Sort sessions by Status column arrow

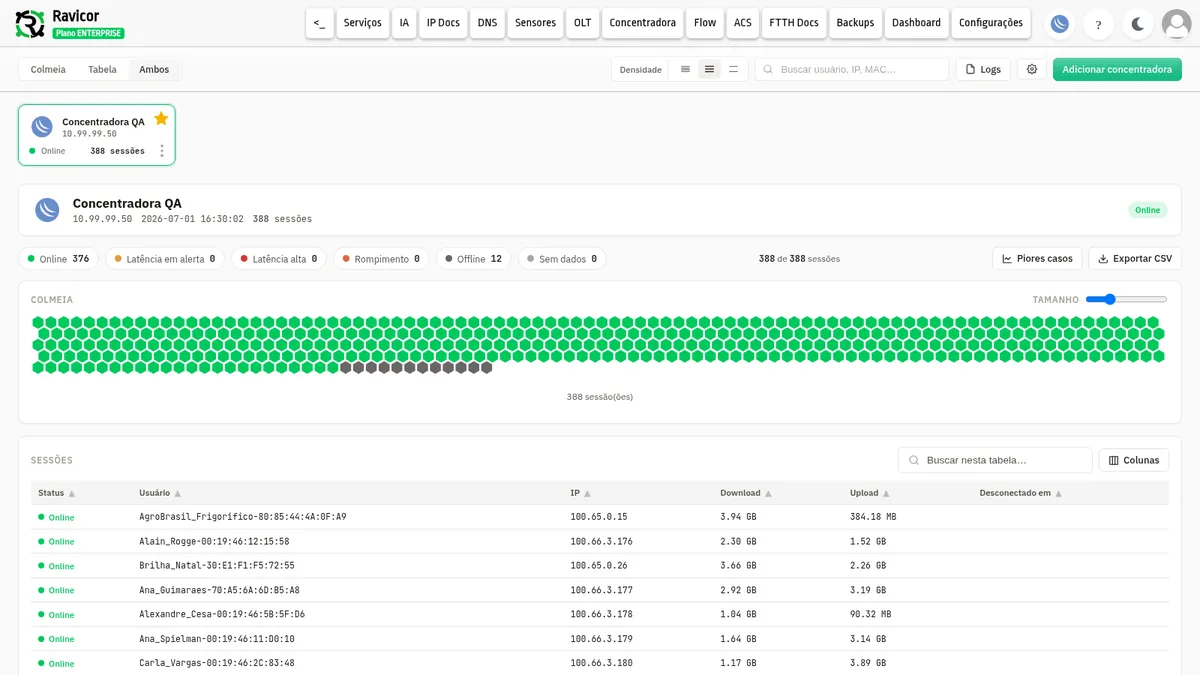pyautogui.click(x=72, y=494)
